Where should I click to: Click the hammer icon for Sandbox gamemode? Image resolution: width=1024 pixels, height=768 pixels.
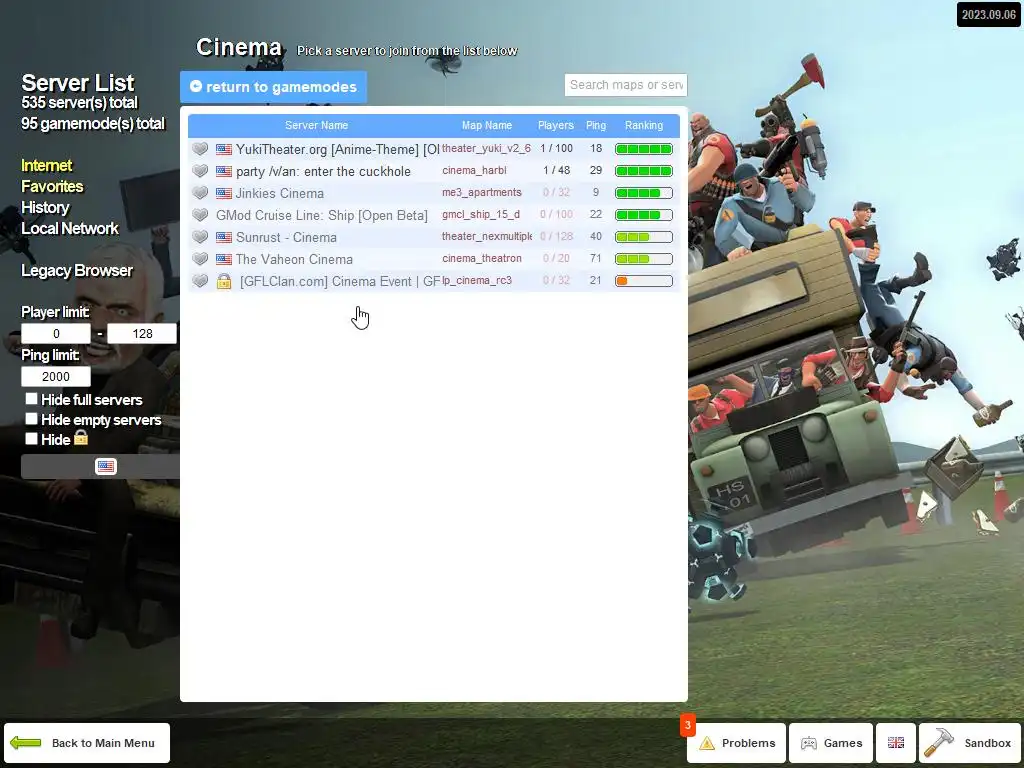(939, 743)
